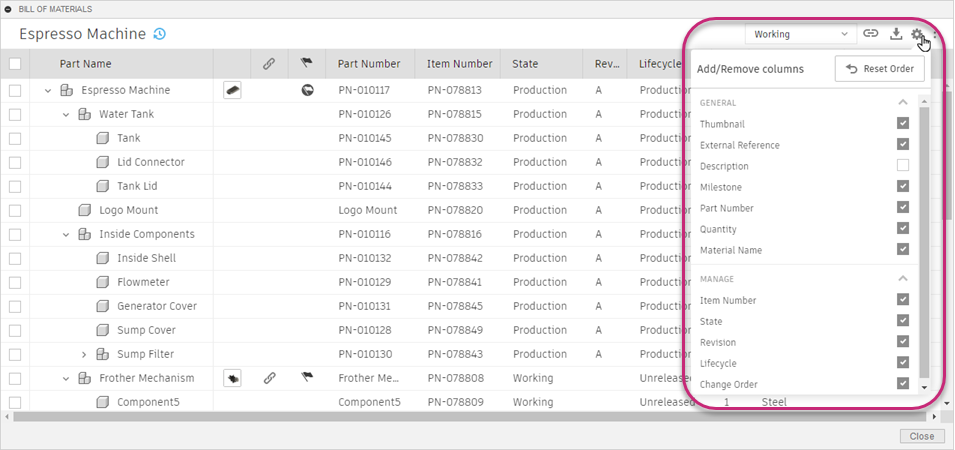
Task: Click the horizontal scrollbar right arrow
Action: tap(936, 417)
